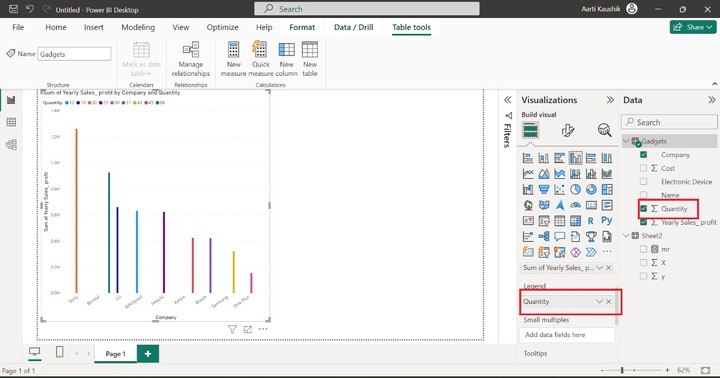
Task: Open Table view from the left sidebar
Action: (11, 122)
